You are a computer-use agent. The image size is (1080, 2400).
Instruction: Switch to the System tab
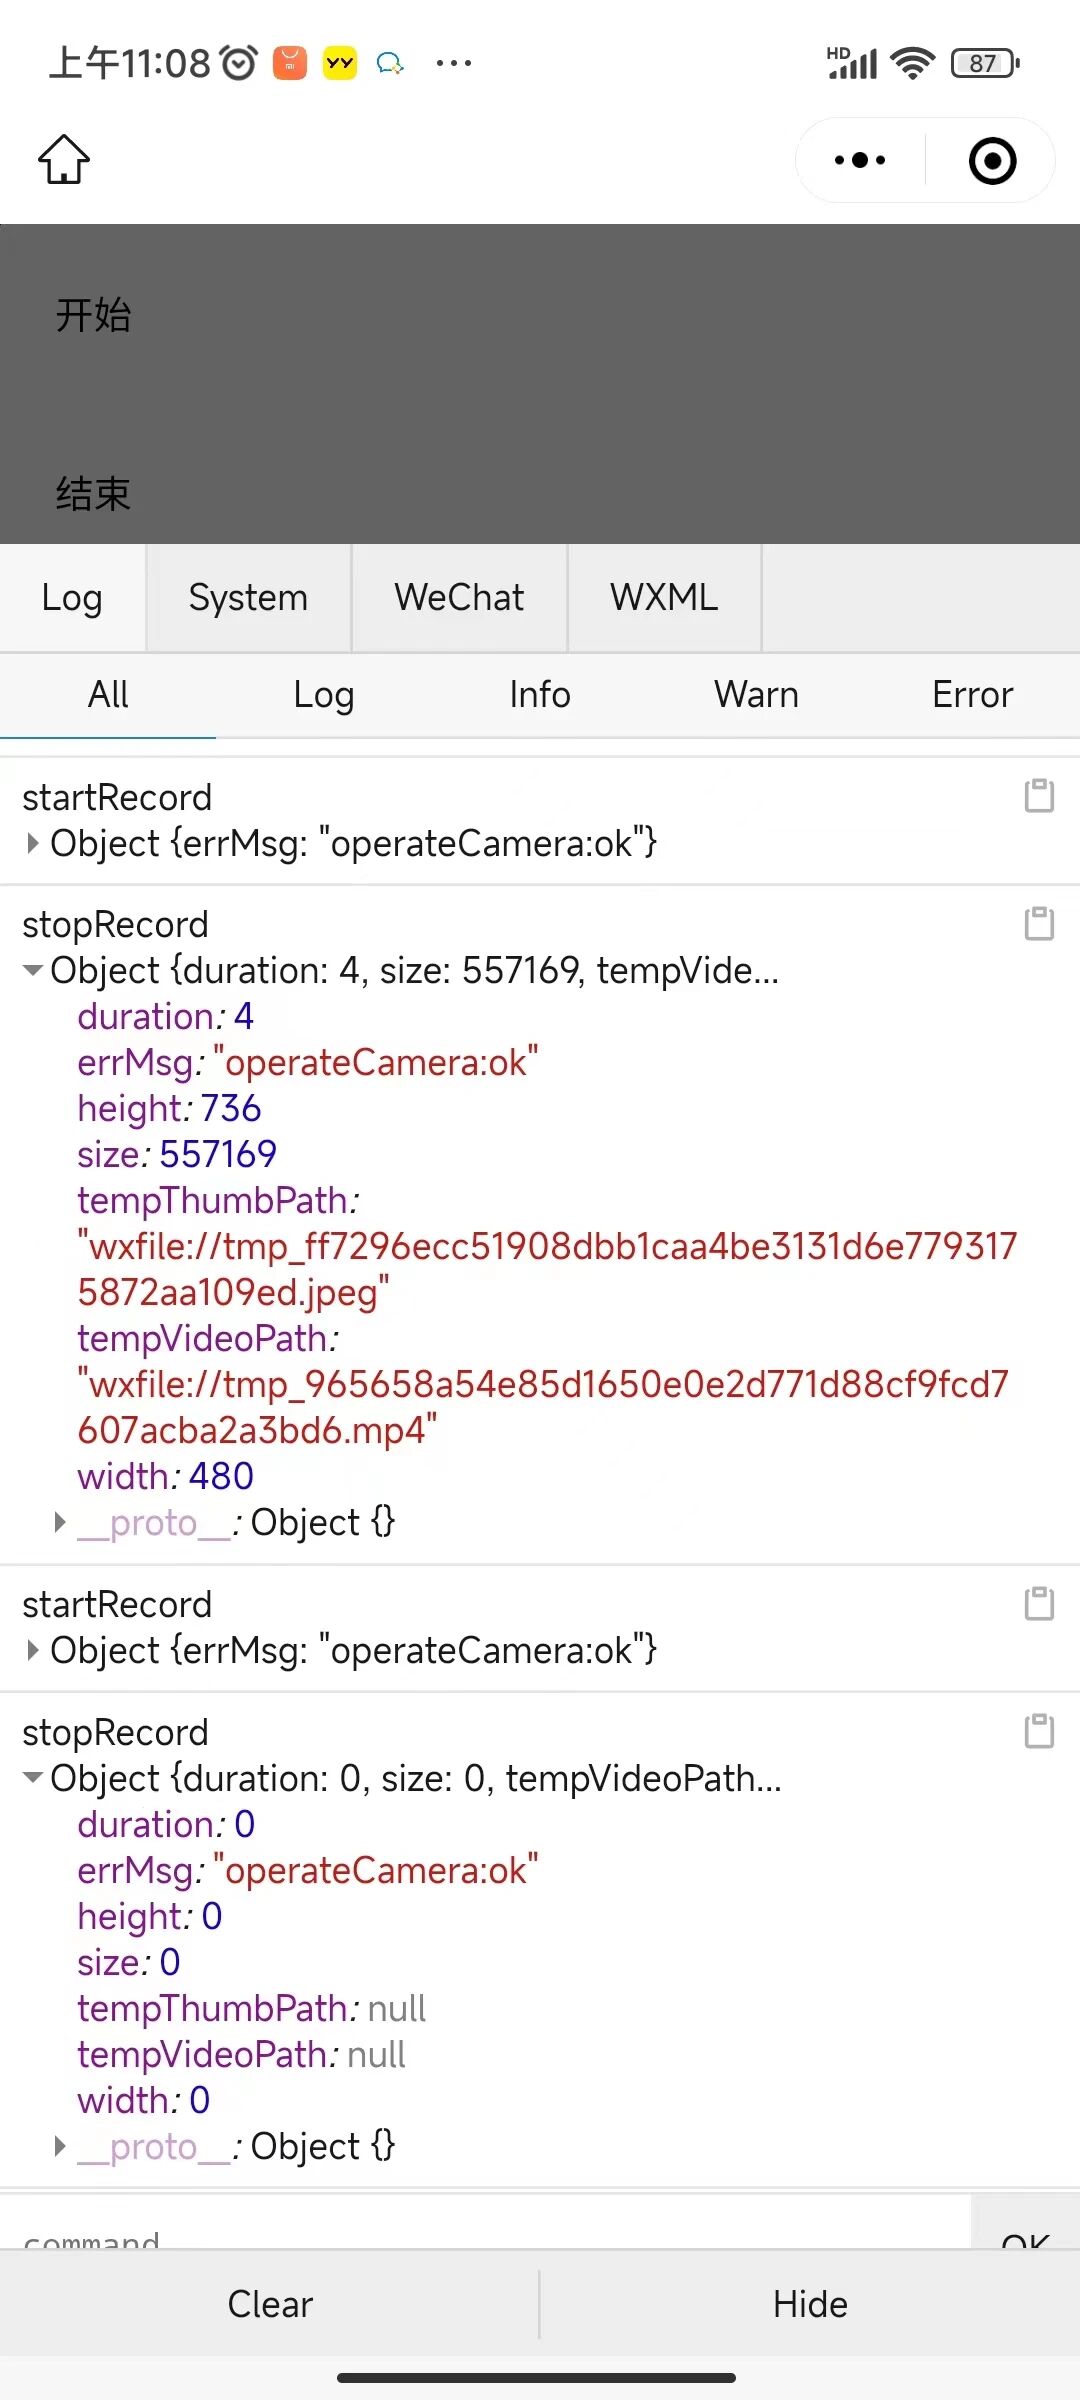point(248,598)
